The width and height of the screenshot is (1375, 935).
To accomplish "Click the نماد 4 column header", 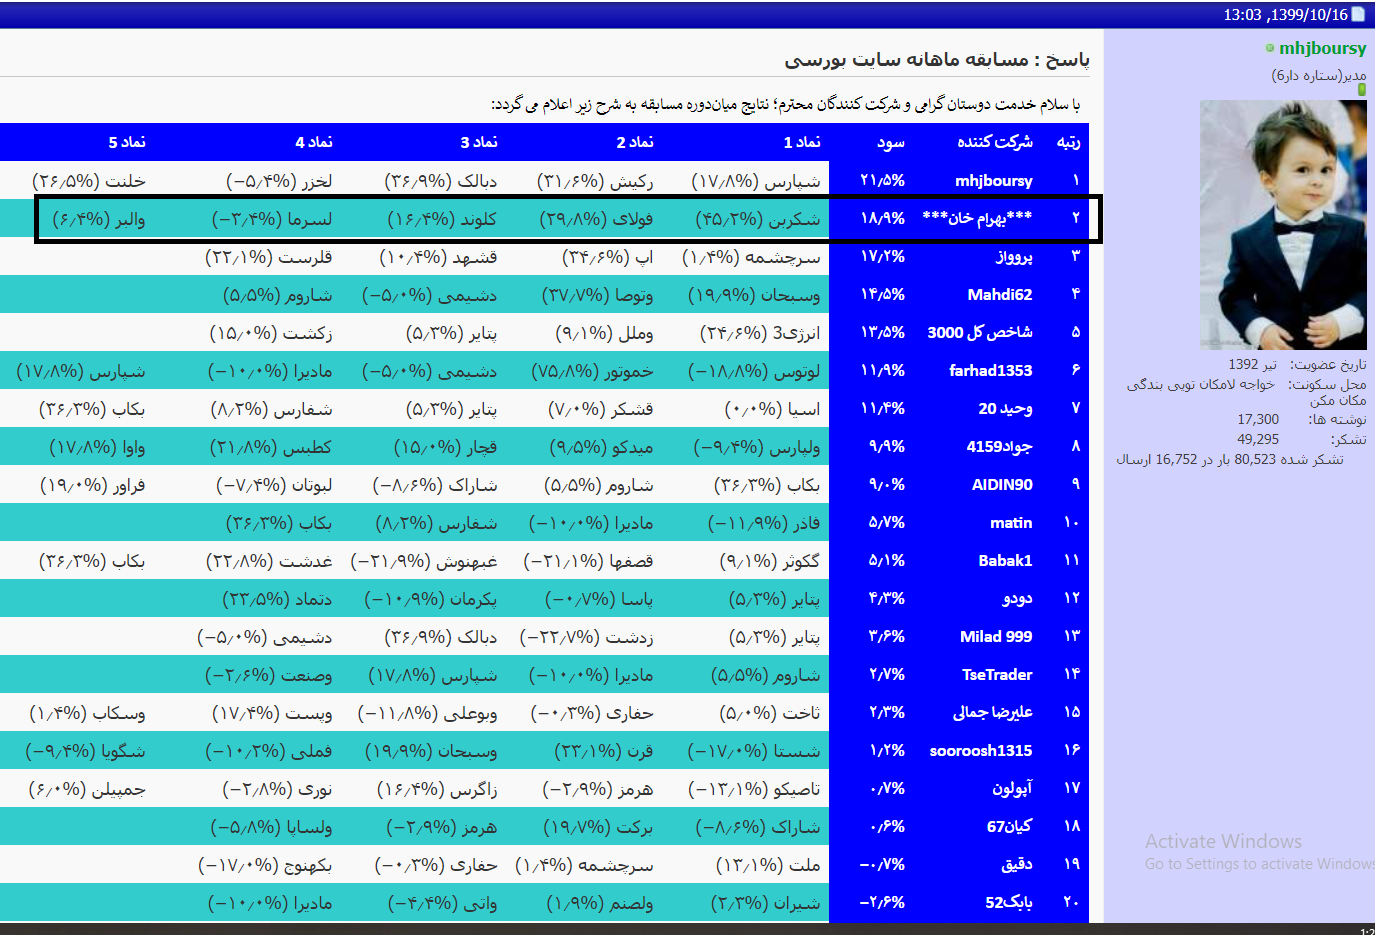I will 314,142.
